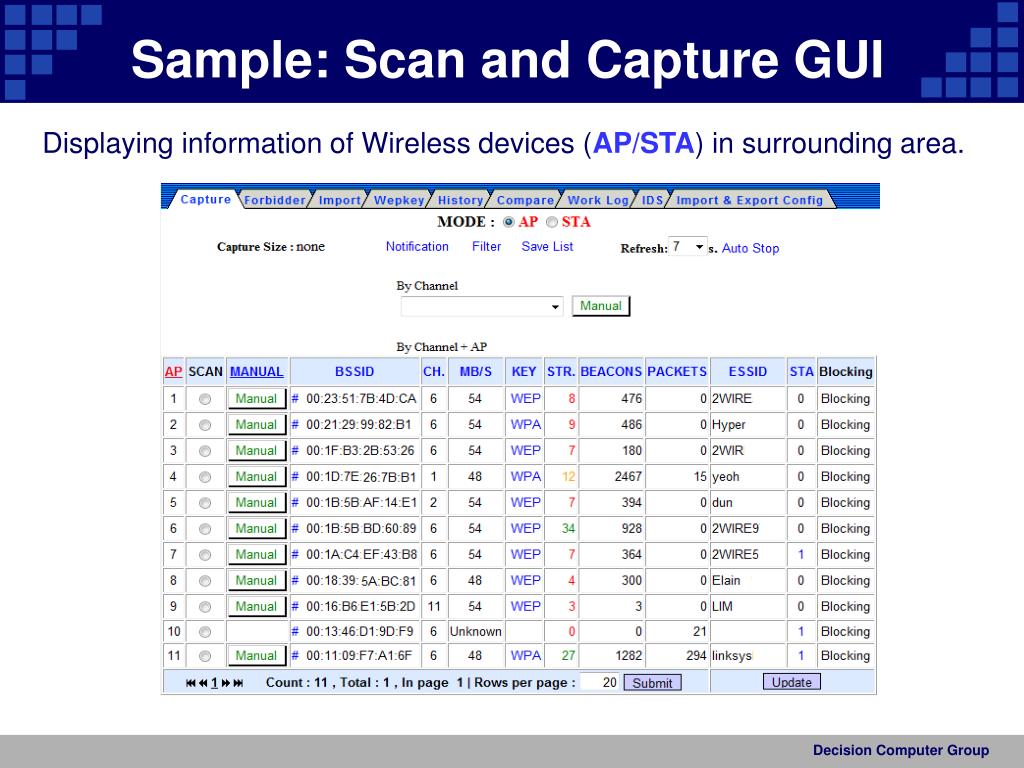This screenshot has height=768, width=1024.
Task: Click Manual button beside By Channel dropdown
Action: (601, 306)
